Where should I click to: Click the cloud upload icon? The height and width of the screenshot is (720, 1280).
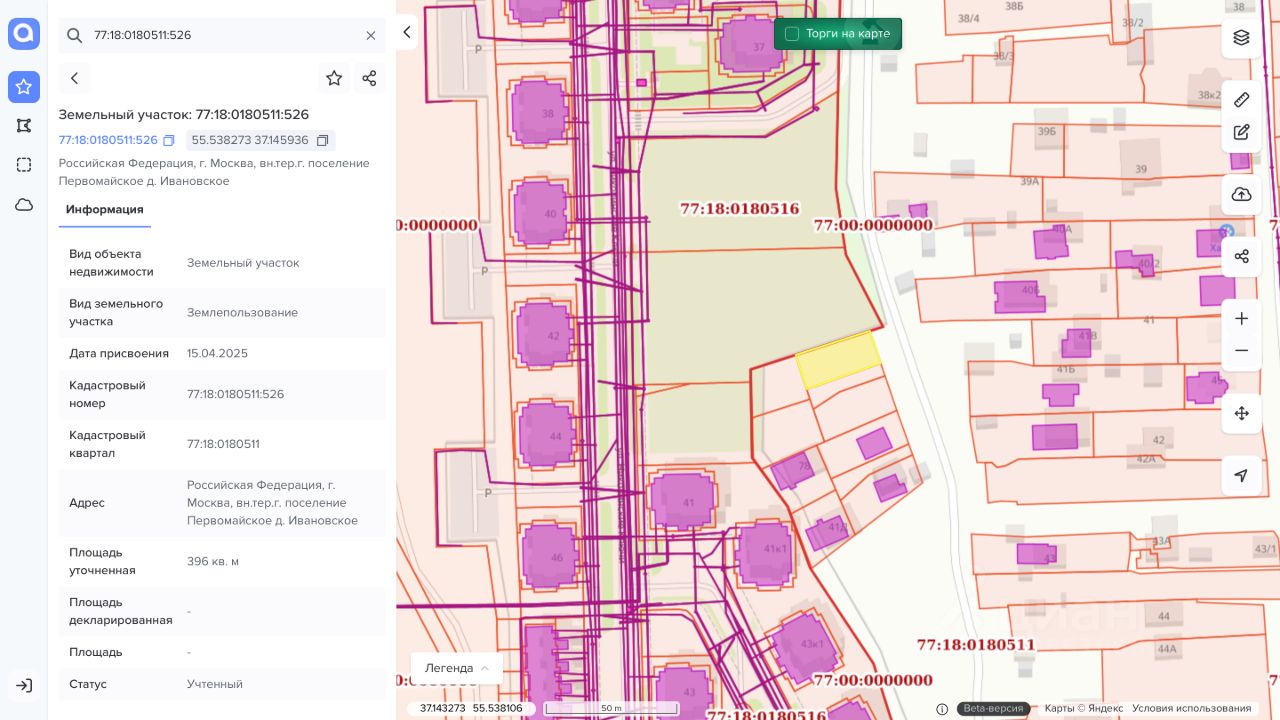tap(1241, 194)
